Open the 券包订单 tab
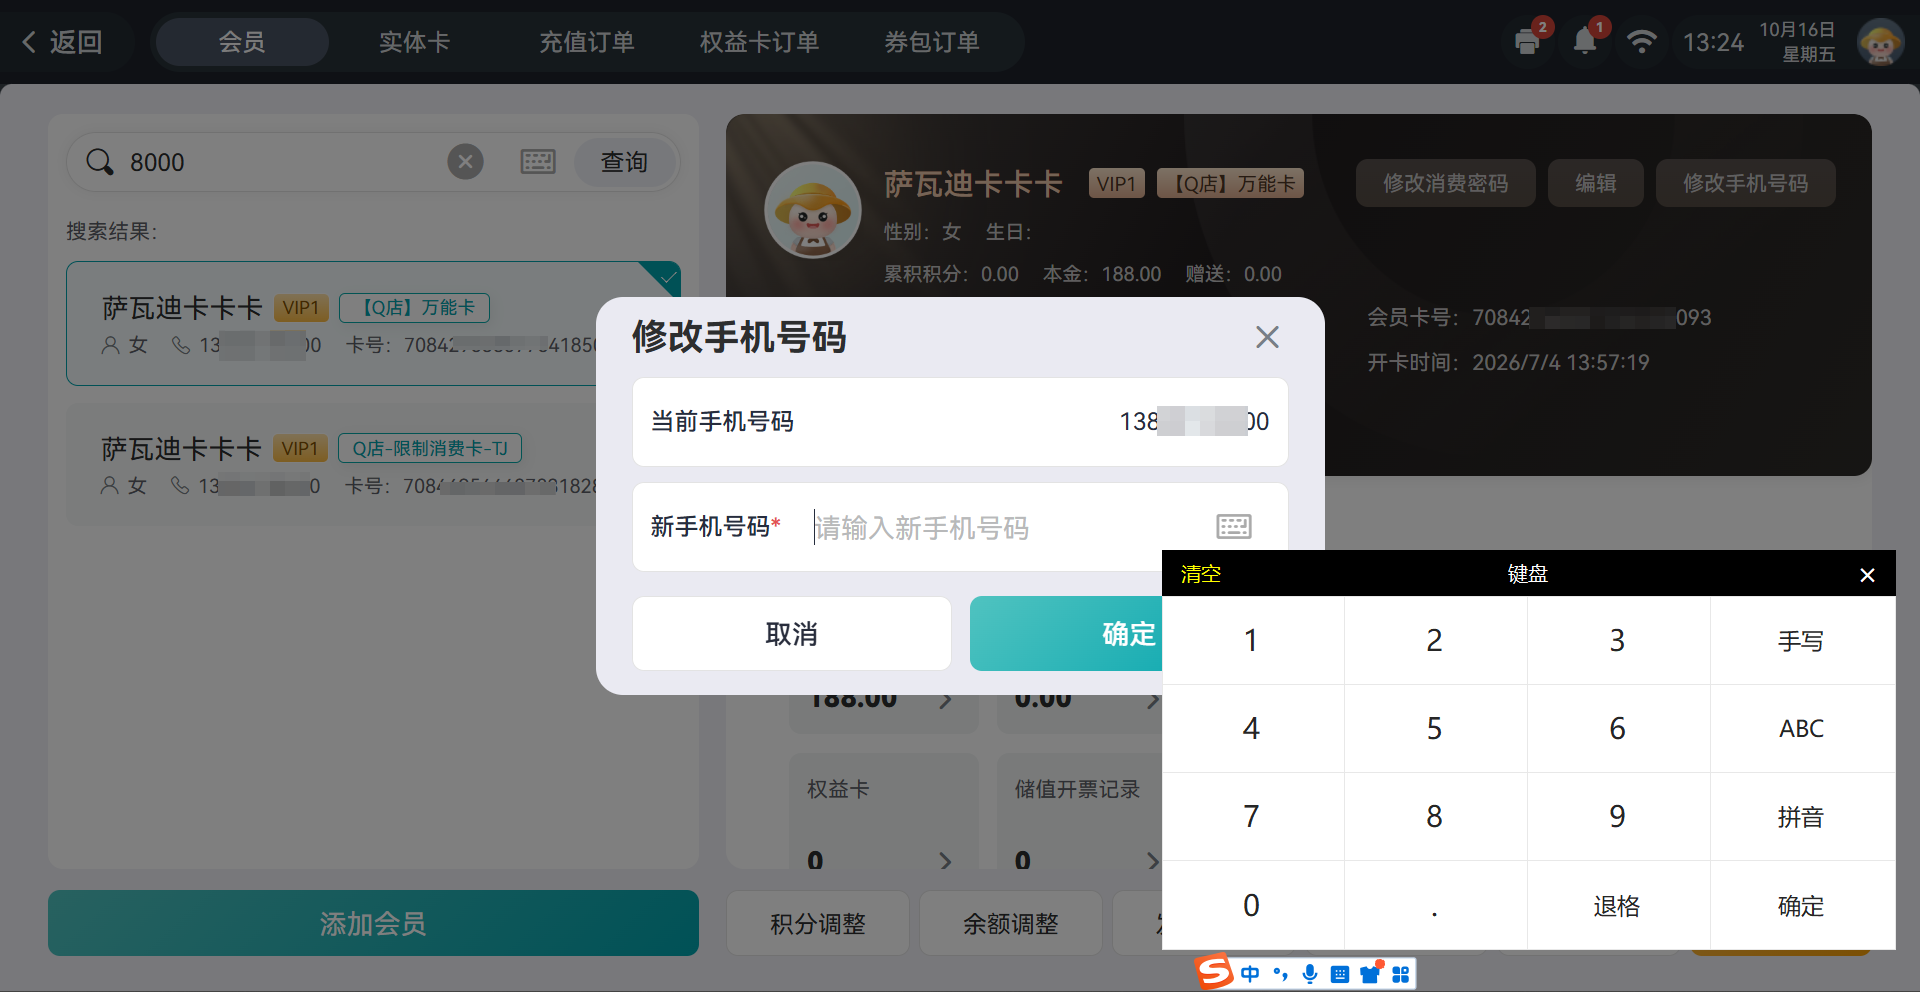The width and height of the screenshot is (1920, 992). (x=931, y=42)
